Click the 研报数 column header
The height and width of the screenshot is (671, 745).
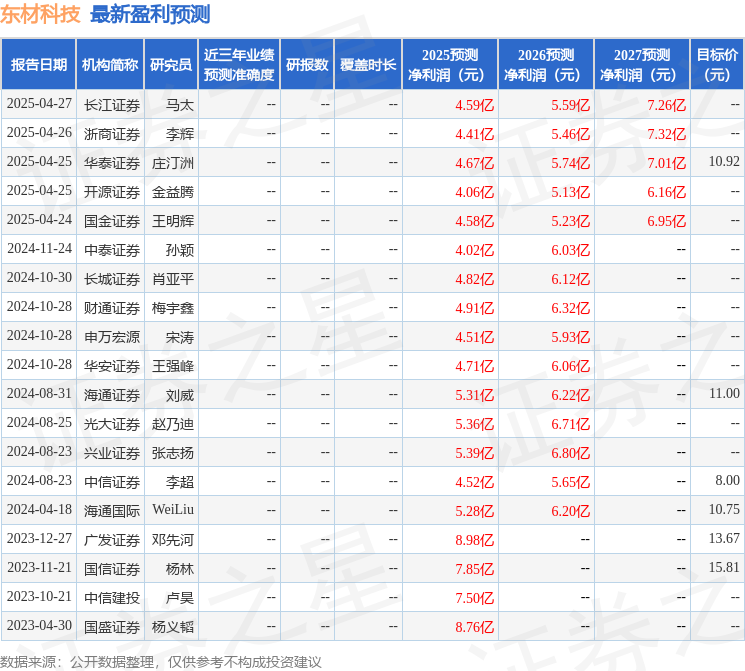point(307,65)
